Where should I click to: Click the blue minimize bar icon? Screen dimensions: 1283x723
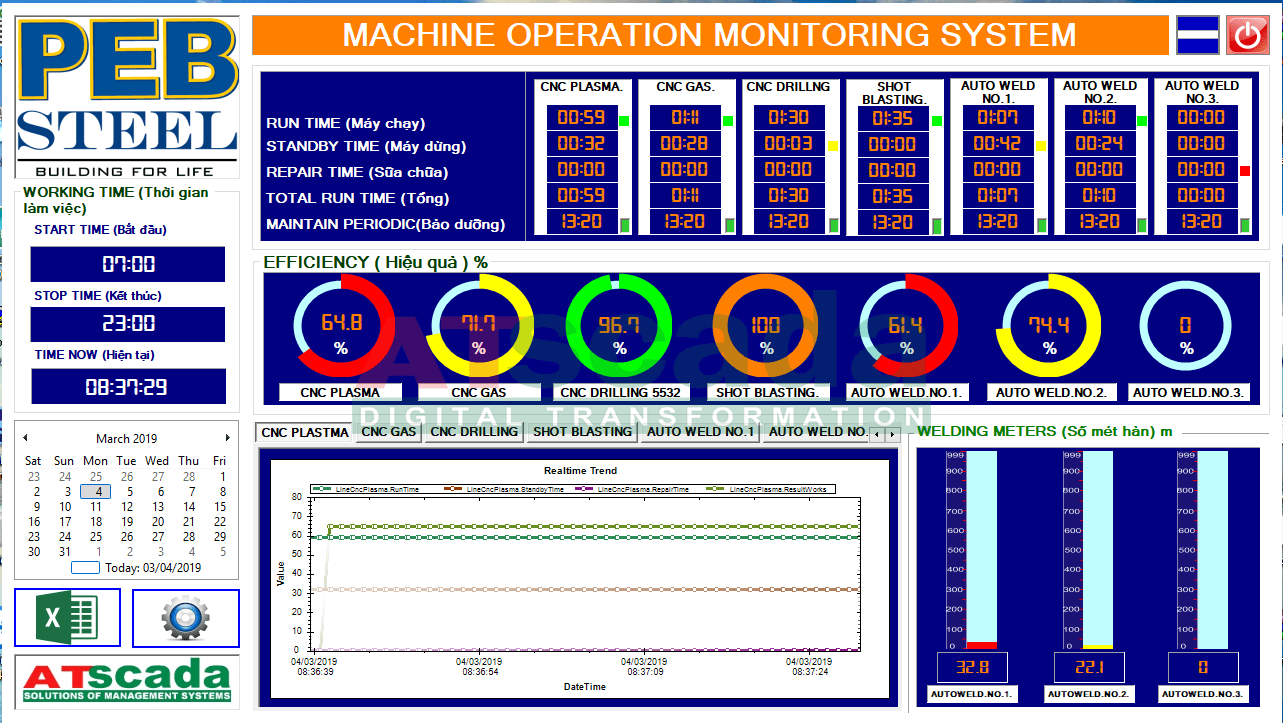(x=1197, y=35)
